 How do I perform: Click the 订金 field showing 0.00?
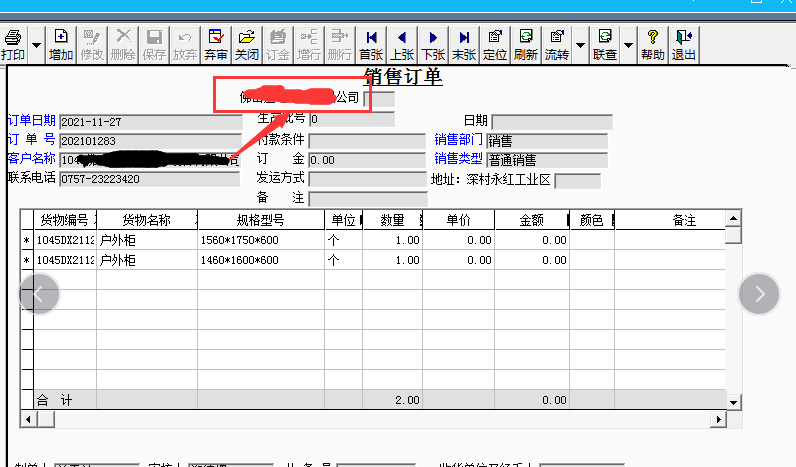tap(368, 160)
